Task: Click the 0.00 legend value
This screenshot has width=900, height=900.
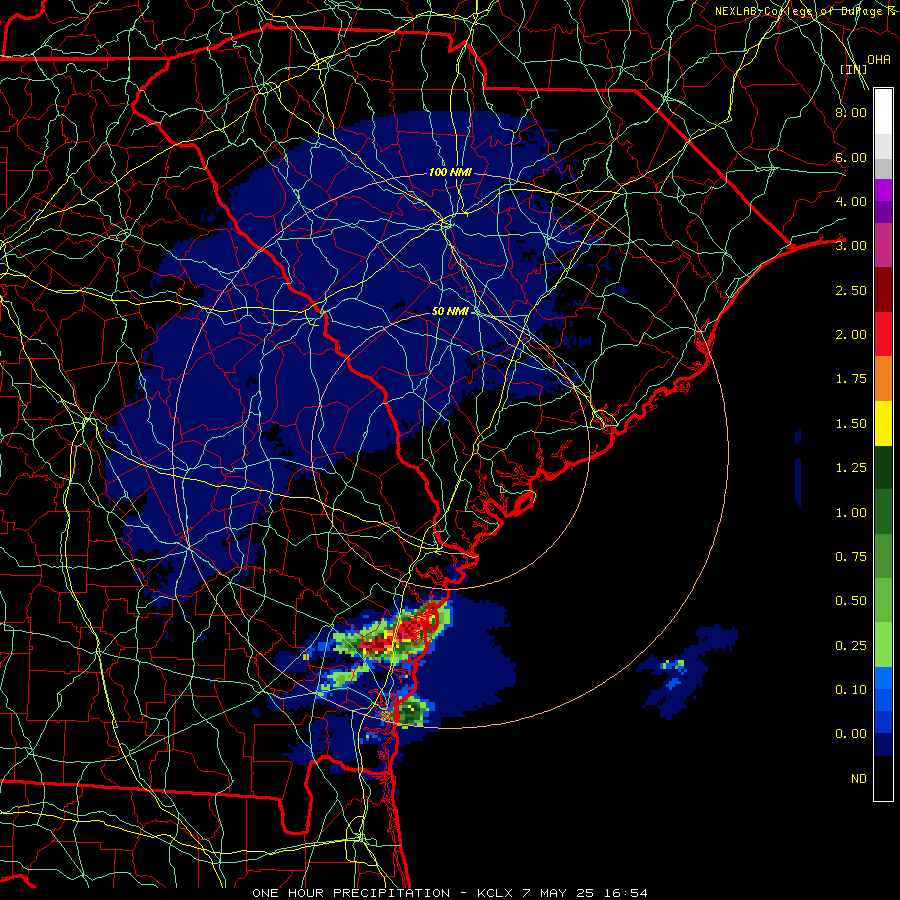Action: (851, 734)
